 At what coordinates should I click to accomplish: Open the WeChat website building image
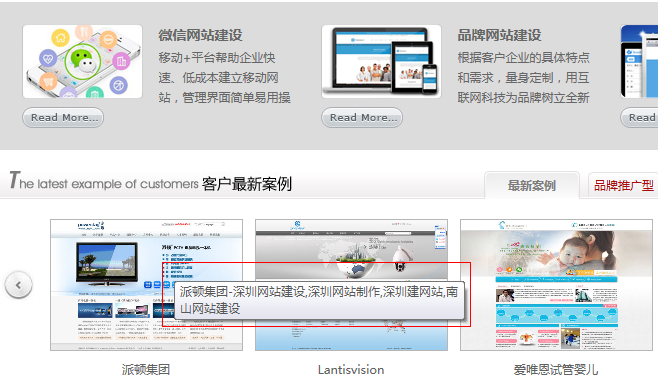pos(82,61)
